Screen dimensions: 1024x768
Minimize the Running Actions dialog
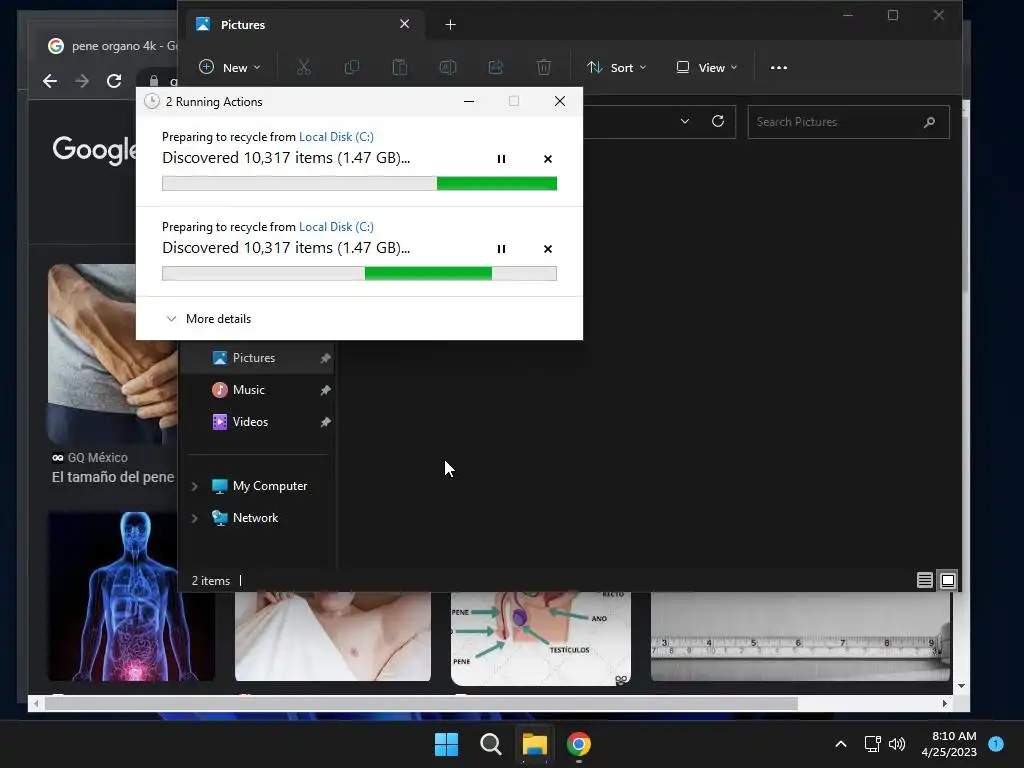point(469,101)
